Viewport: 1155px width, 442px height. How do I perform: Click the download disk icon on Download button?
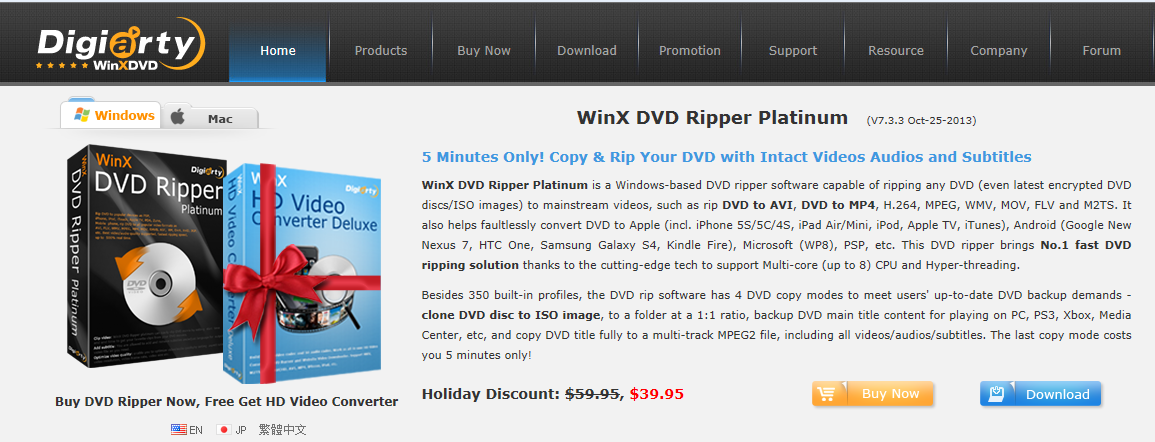(997, 393)
